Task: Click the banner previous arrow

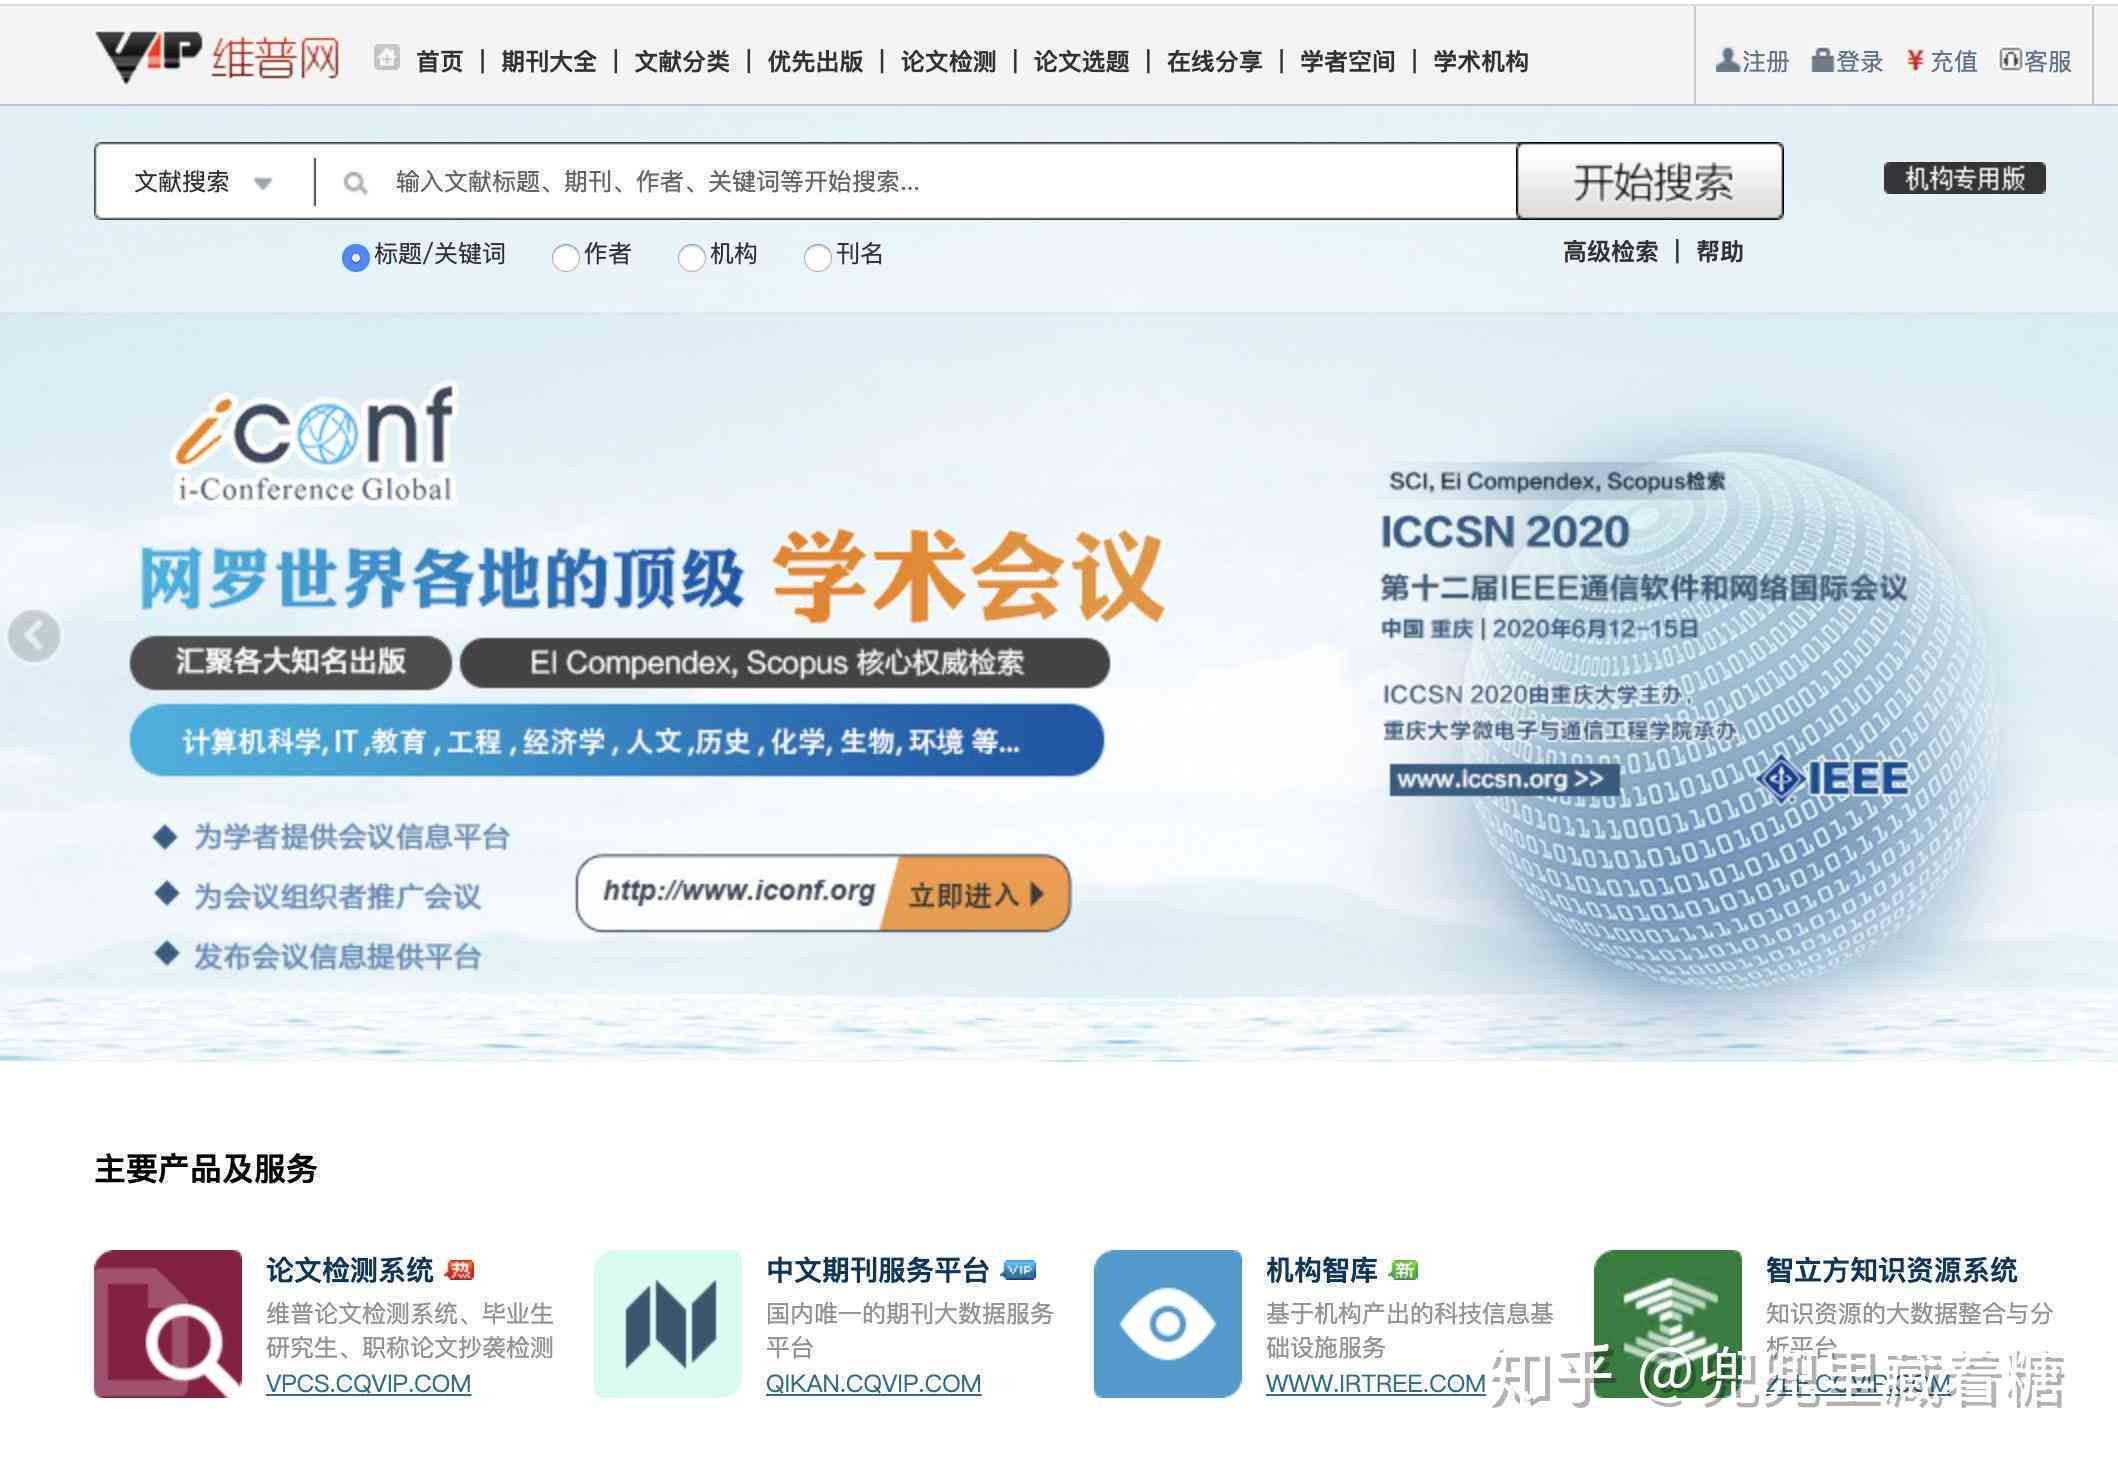Action: tap(34, 636)
